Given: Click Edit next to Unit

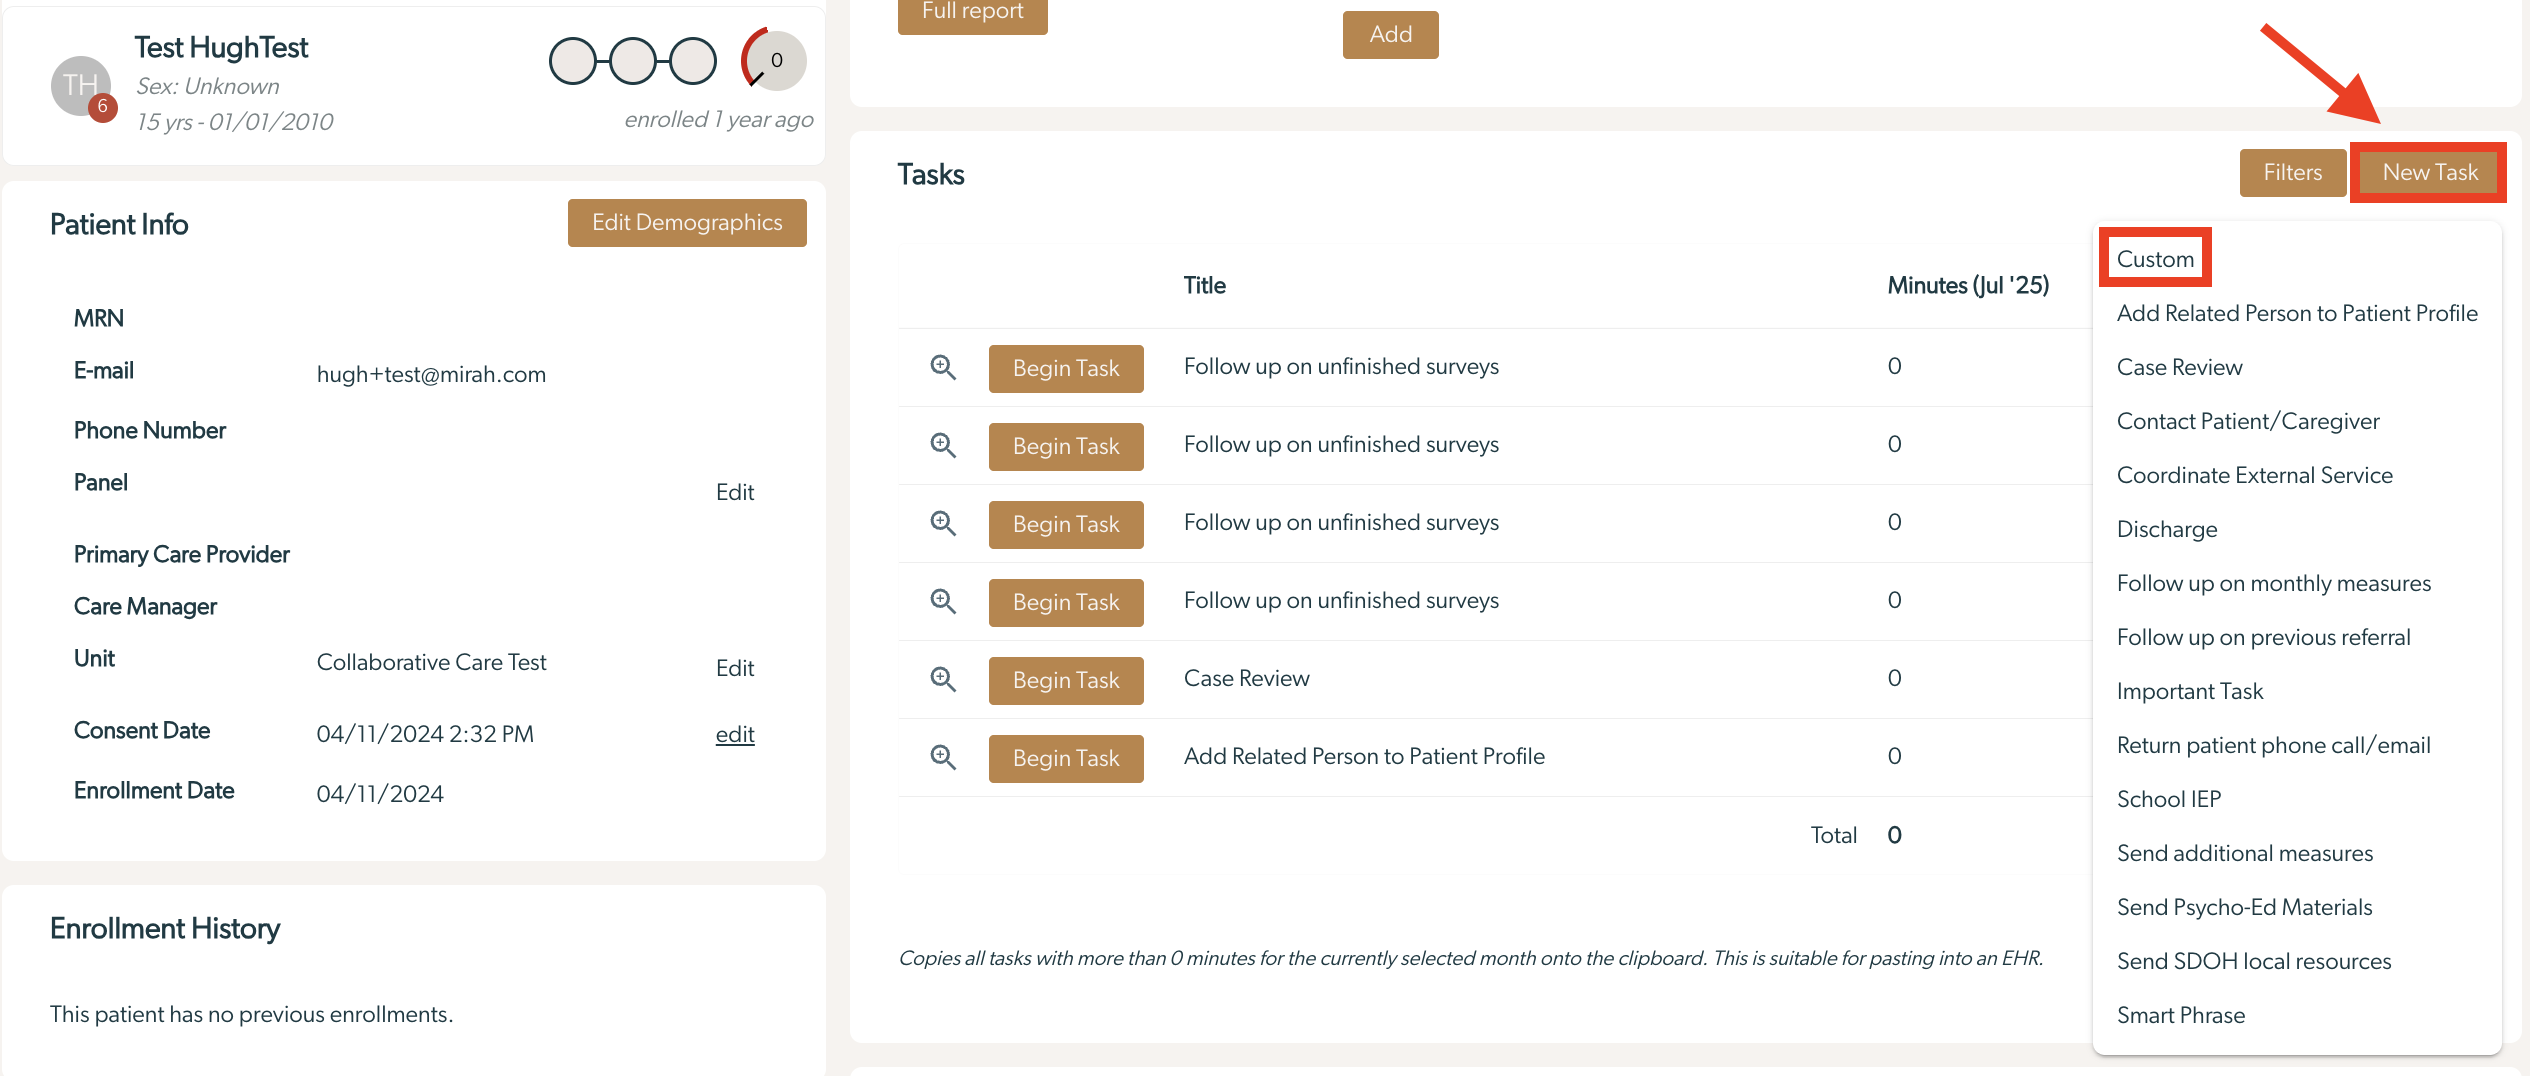Looking at the screenshot, I should [x=735, y=668].
